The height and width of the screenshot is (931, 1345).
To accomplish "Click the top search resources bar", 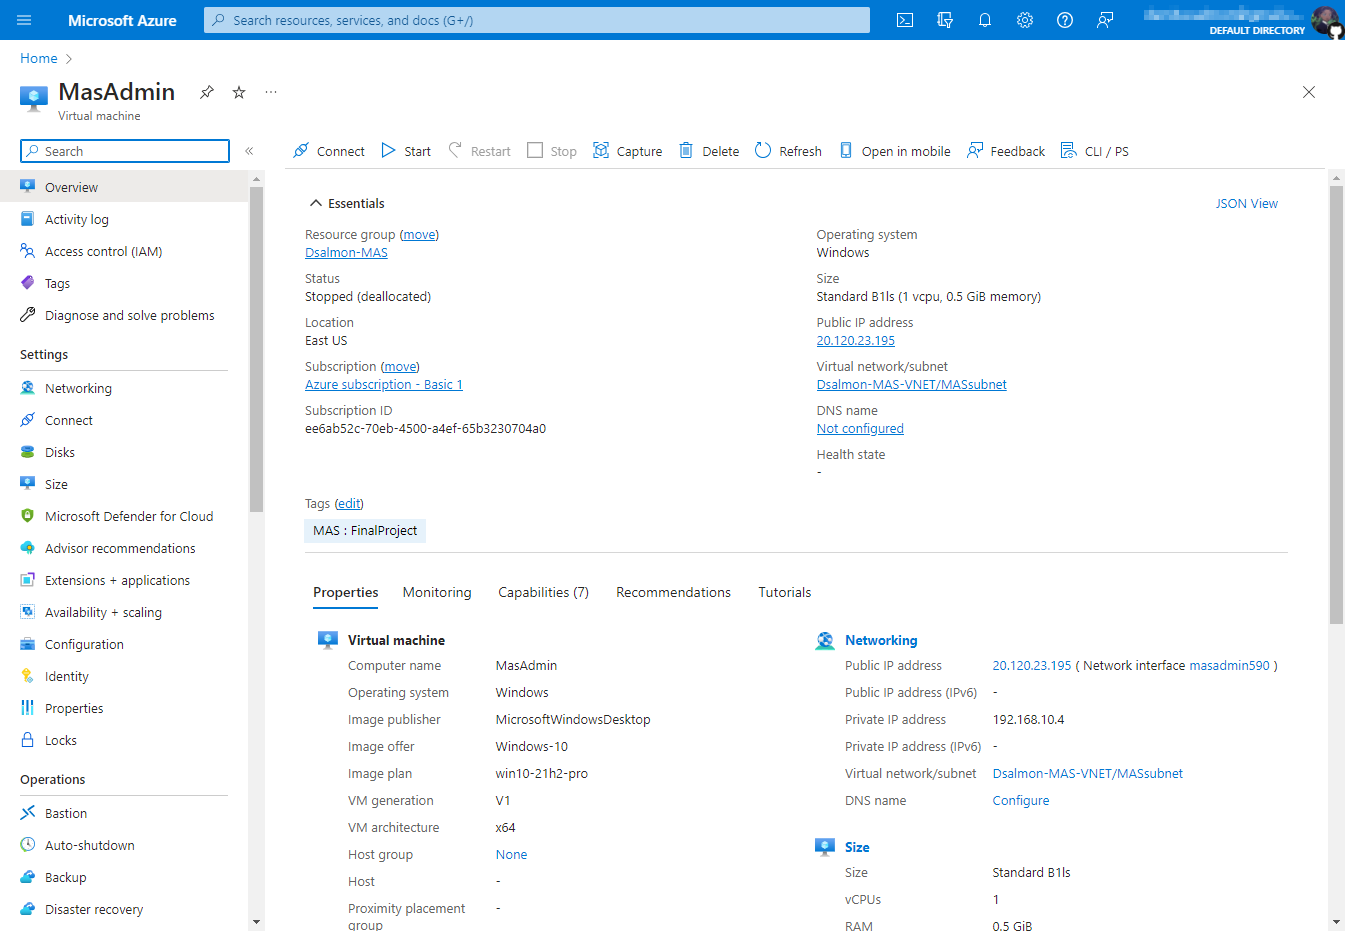I will point(537,20).
